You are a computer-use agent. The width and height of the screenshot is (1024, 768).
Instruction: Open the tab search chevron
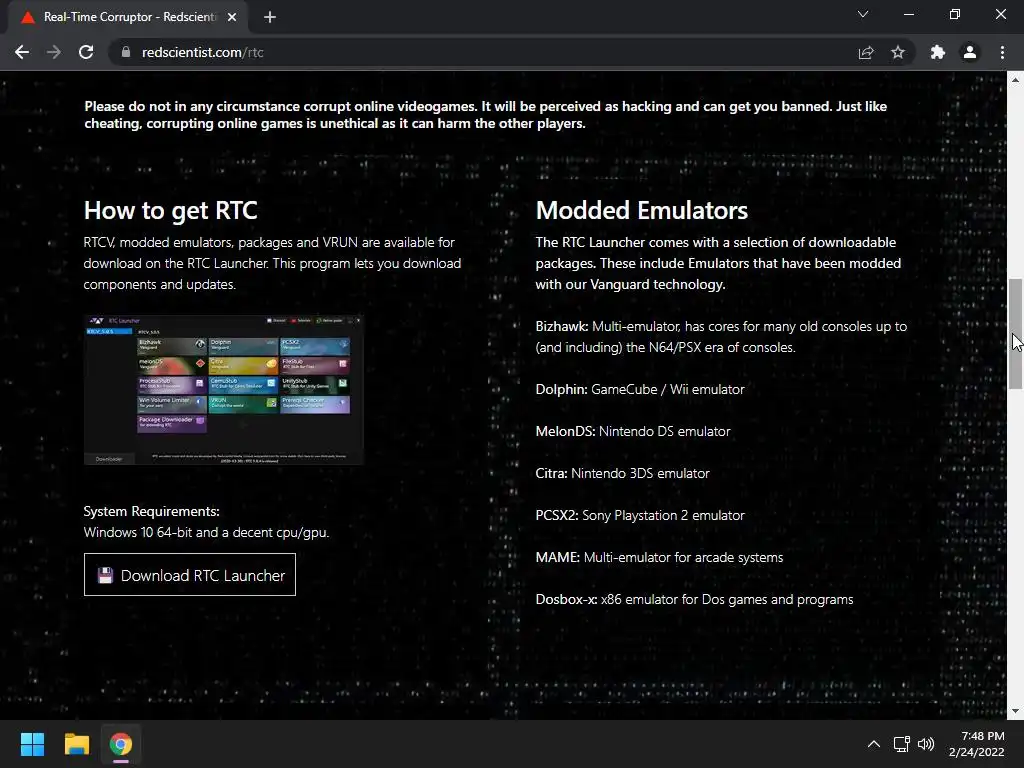pos(863,14)
